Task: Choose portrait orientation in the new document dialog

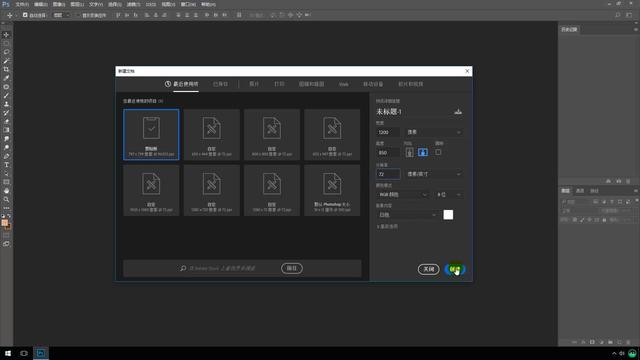Action: point(409,152)
